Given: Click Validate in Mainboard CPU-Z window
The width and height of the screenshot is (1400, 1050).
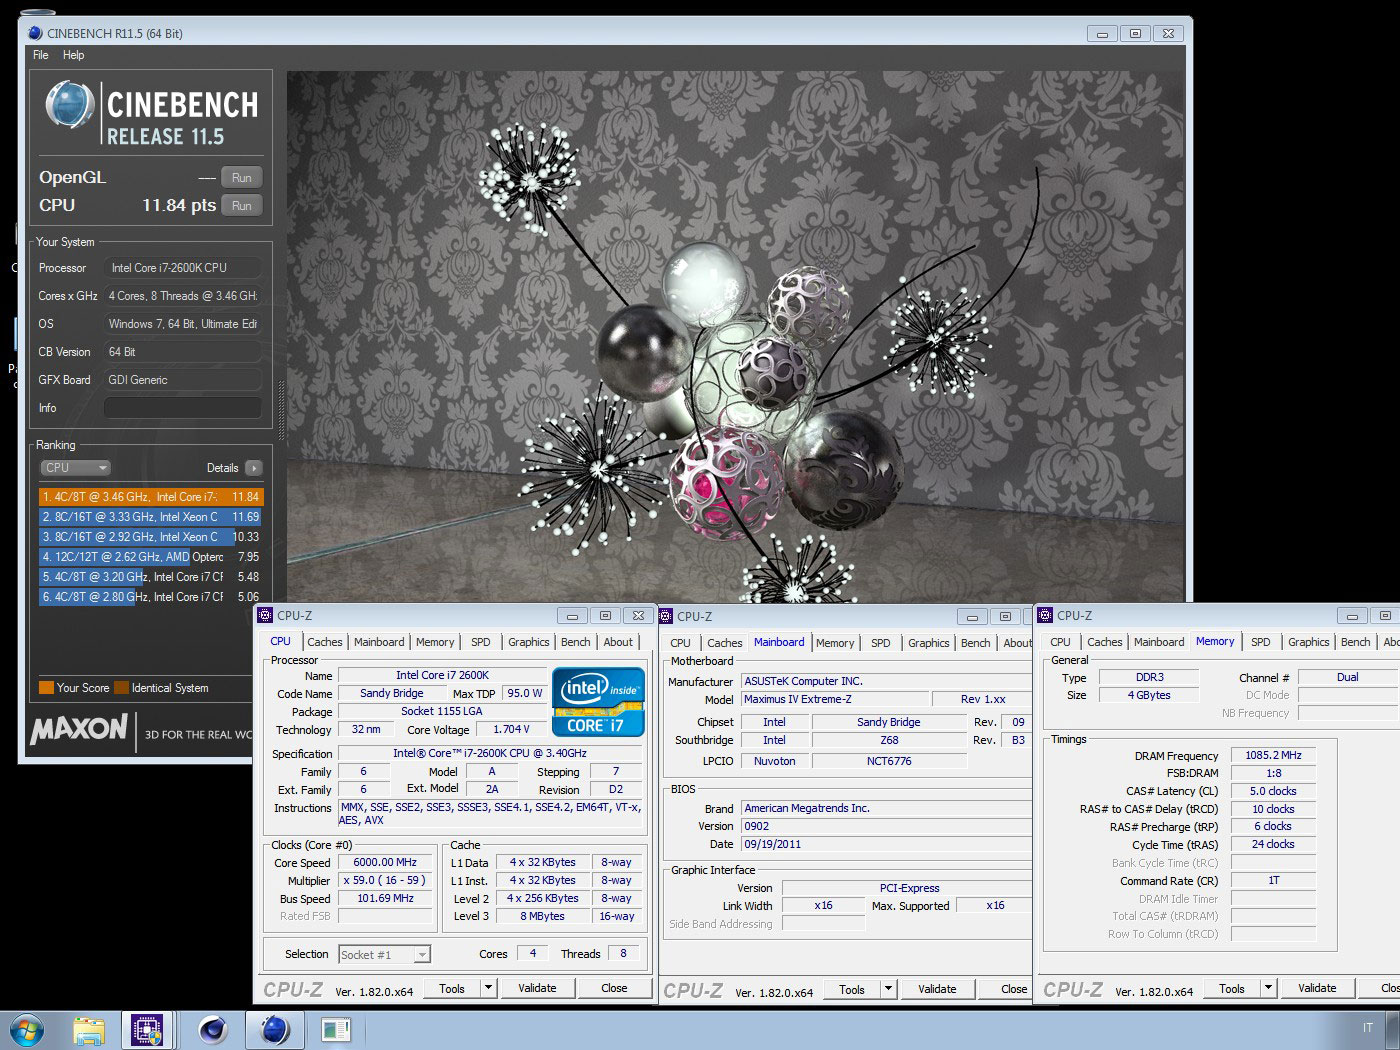Looking at the screenshot, I should tap(937, 989).
